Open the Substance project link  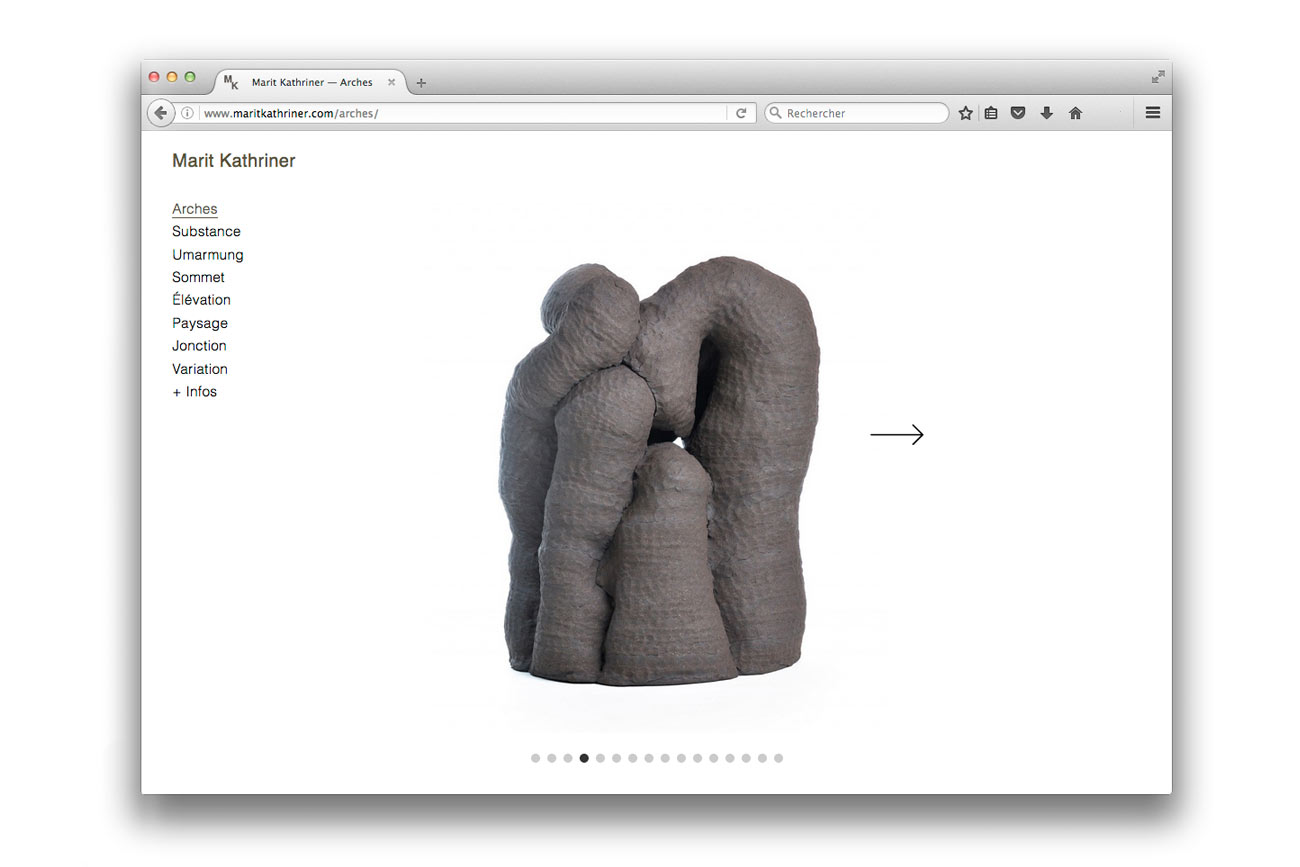pos(206,231)
